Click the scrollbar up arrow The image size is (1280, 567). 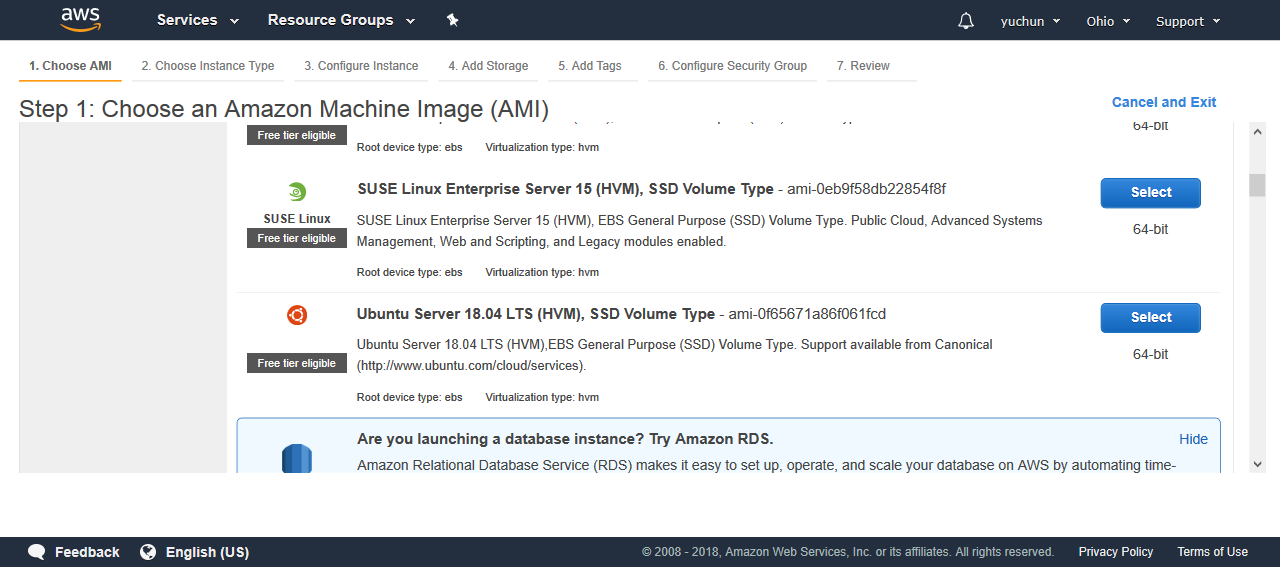click(x=1257, y=130)
